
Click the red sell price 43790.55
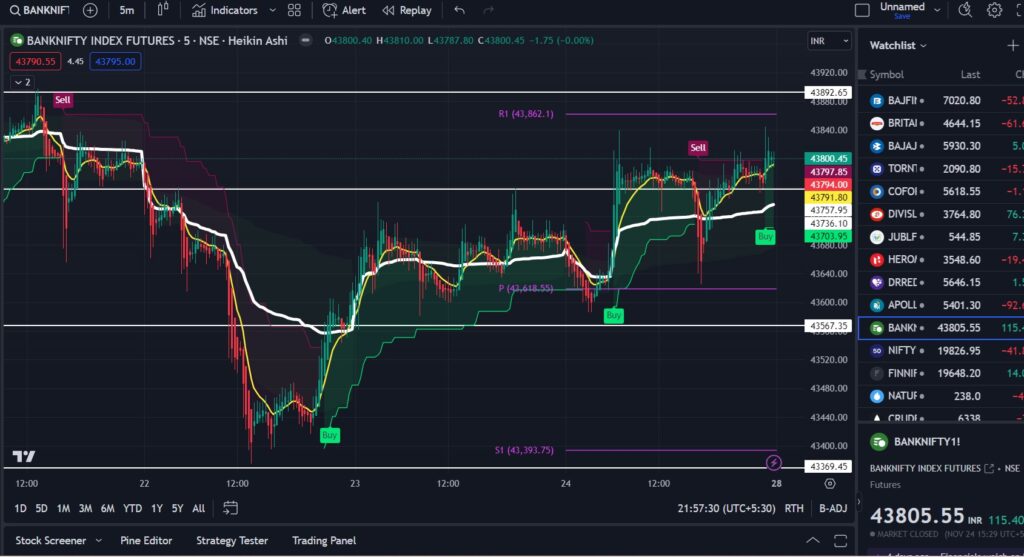click(x=35, y=61)
